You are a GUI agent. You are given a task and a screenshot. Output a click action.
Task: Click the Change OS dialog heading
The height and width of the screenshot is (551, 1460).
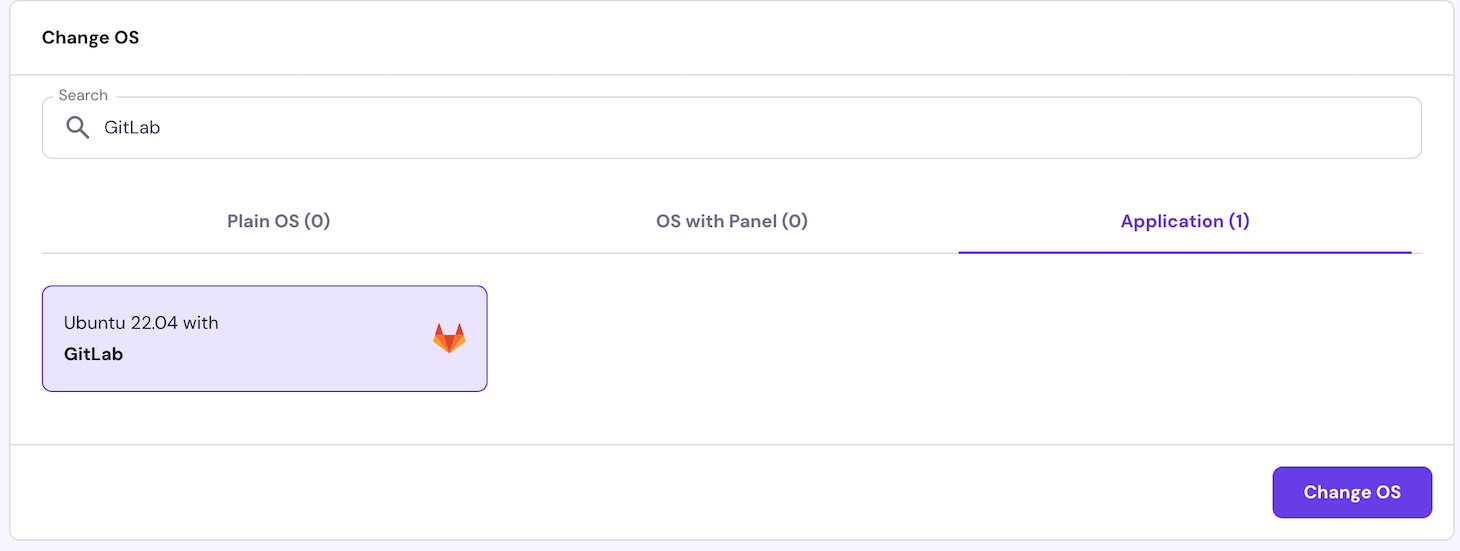click(x=90, y=38)
